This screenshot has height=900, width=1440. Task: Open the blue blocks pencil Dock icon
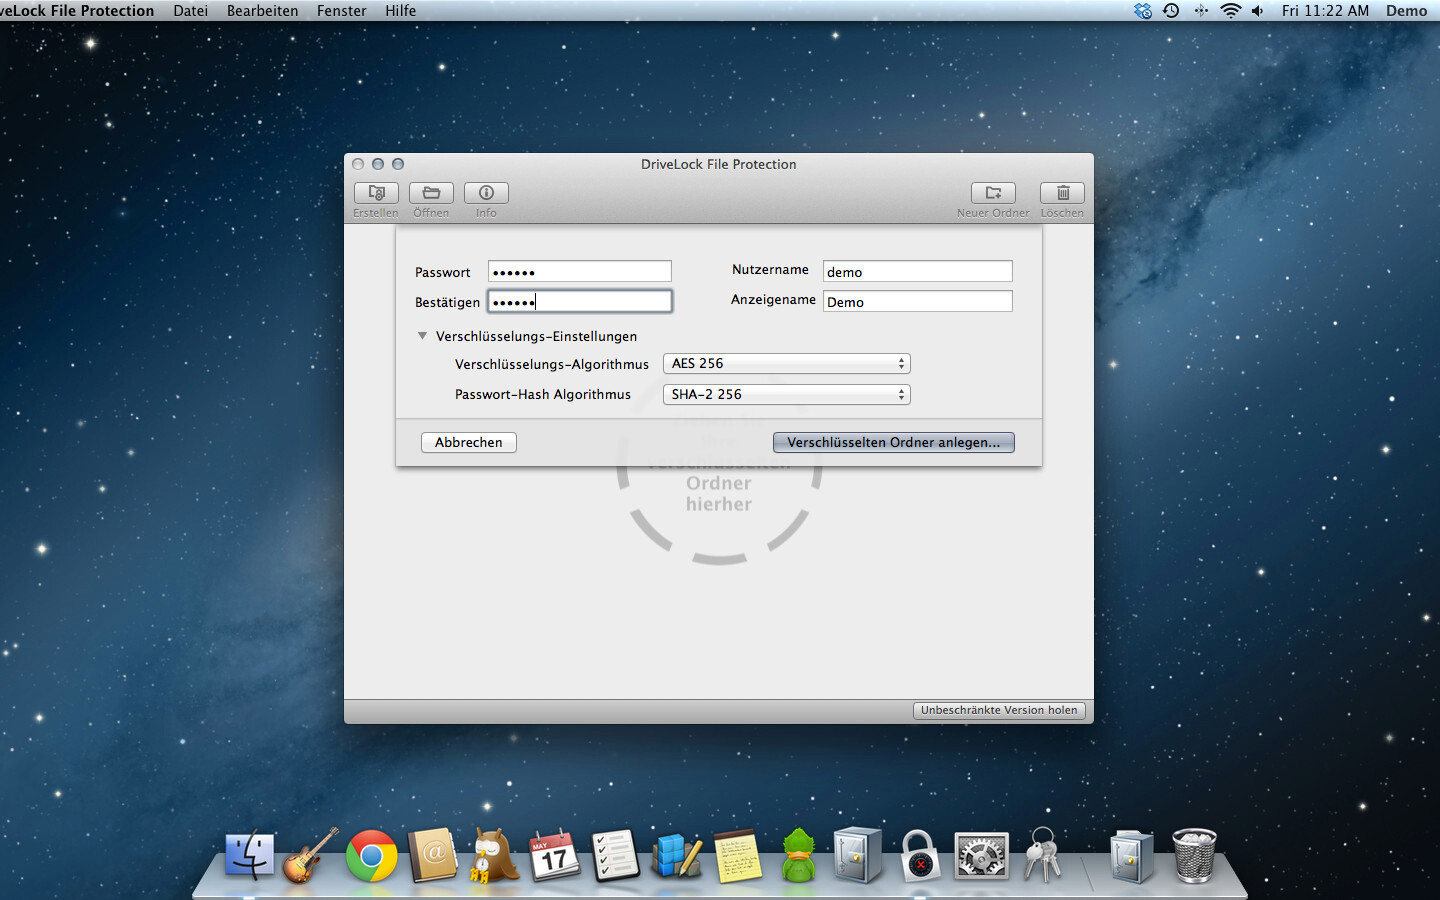(x=676, y=856)
